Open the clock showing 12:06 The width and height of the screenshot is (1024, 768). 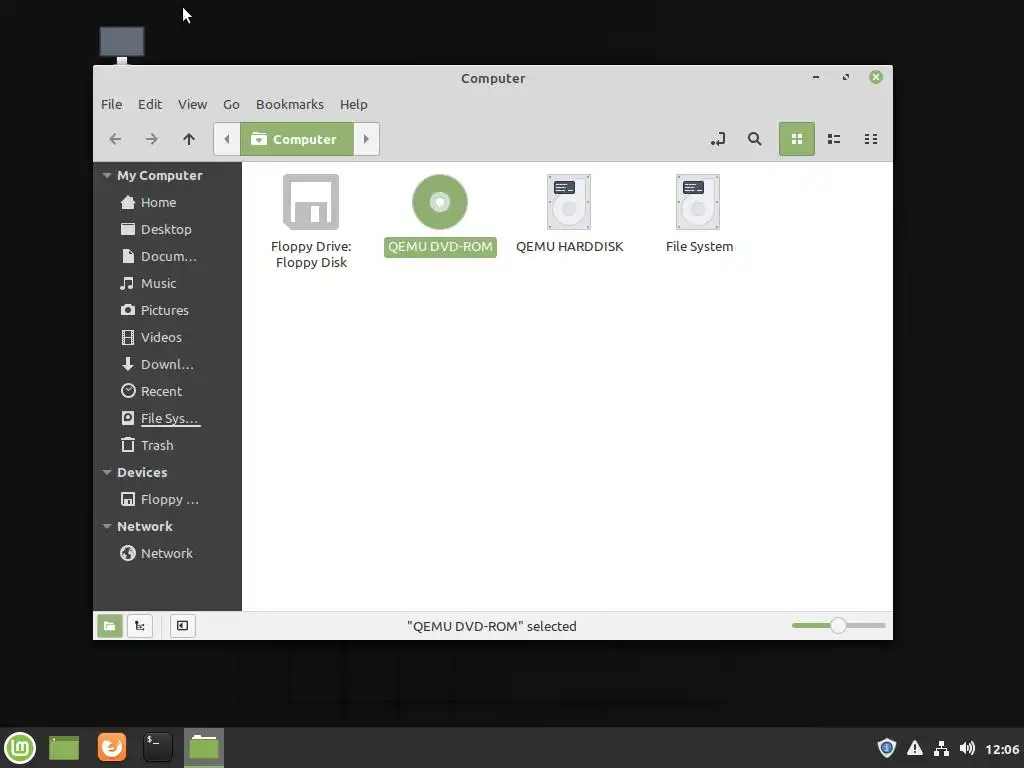tap(1002, 749)
